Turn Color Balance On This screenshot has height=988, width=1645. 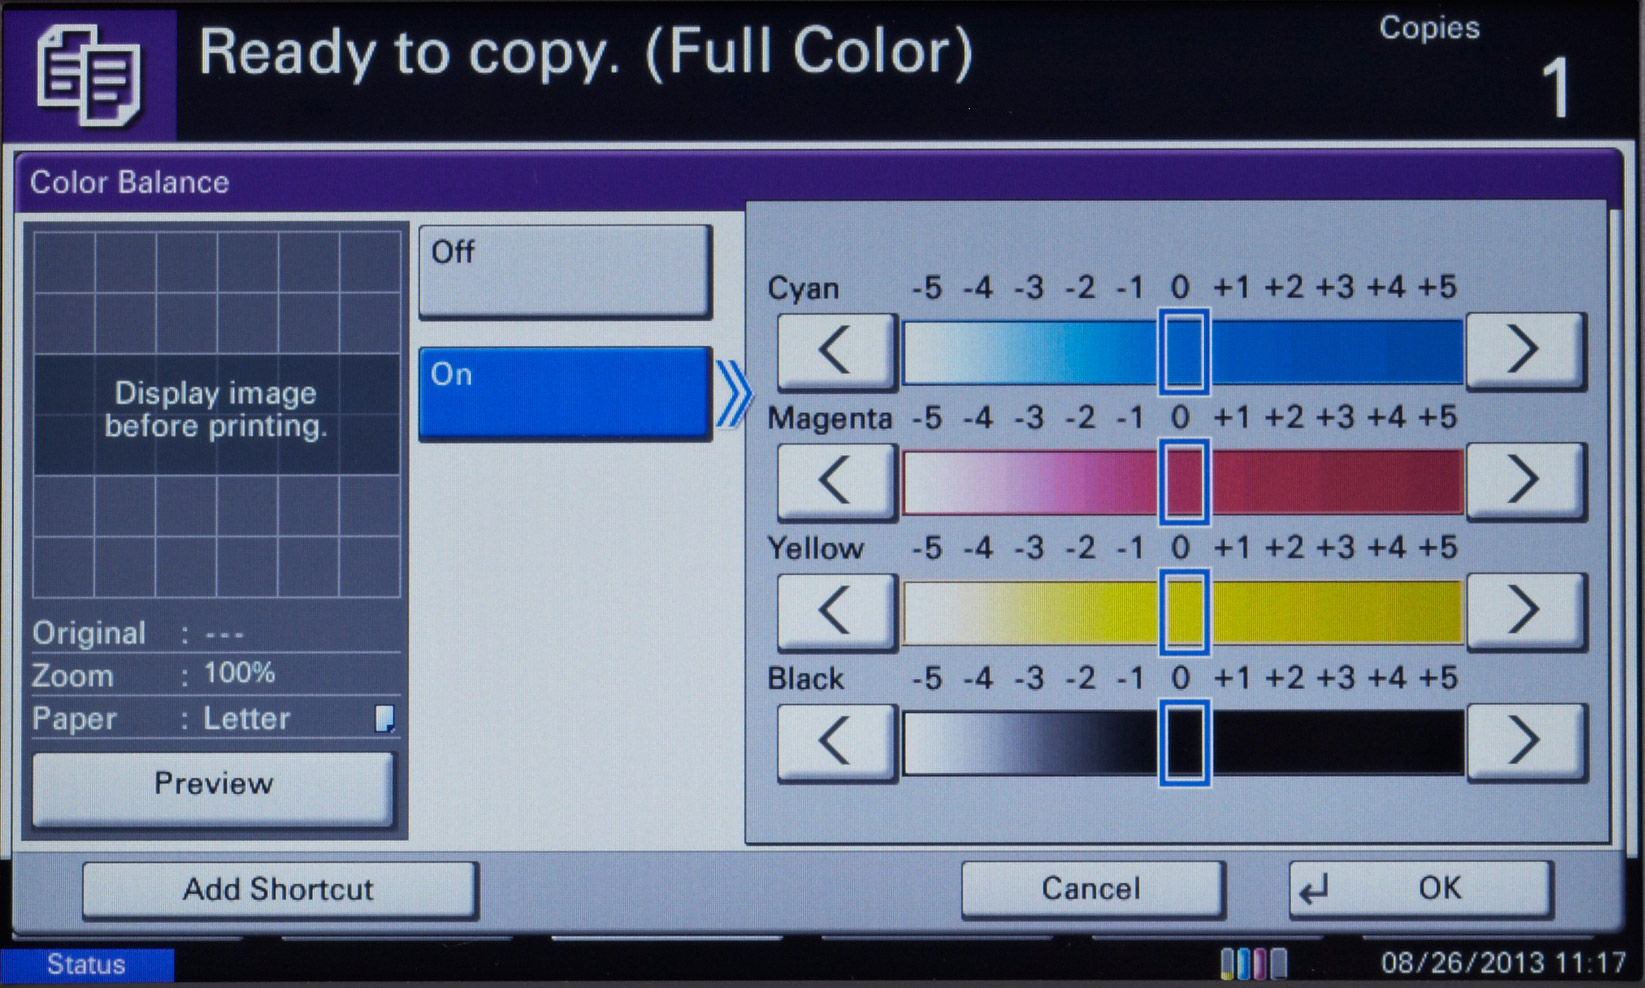[x=565, y=393]
